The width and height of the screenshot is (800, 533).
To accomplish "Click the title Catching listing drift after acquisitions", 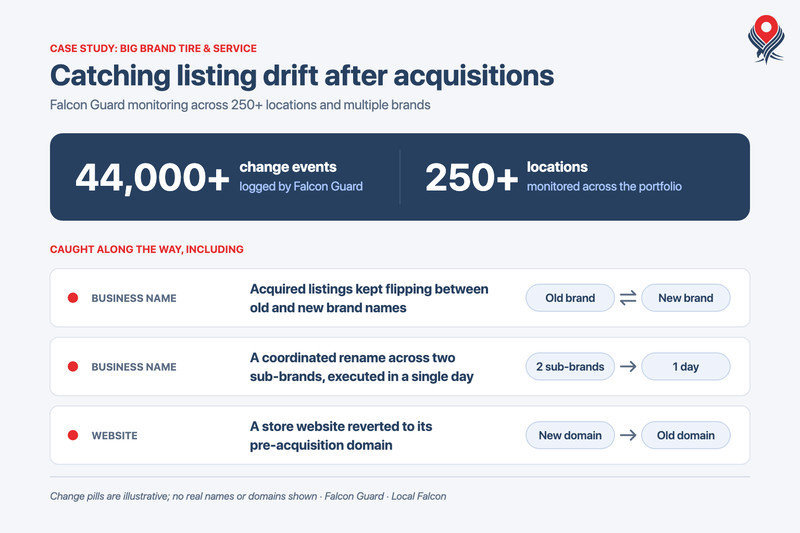I will 302,76.
